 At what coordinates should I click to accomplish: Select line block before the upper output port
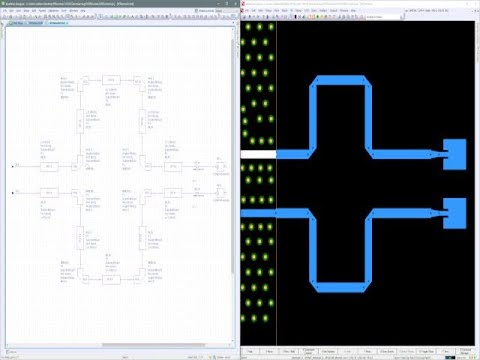pos(173,166)
